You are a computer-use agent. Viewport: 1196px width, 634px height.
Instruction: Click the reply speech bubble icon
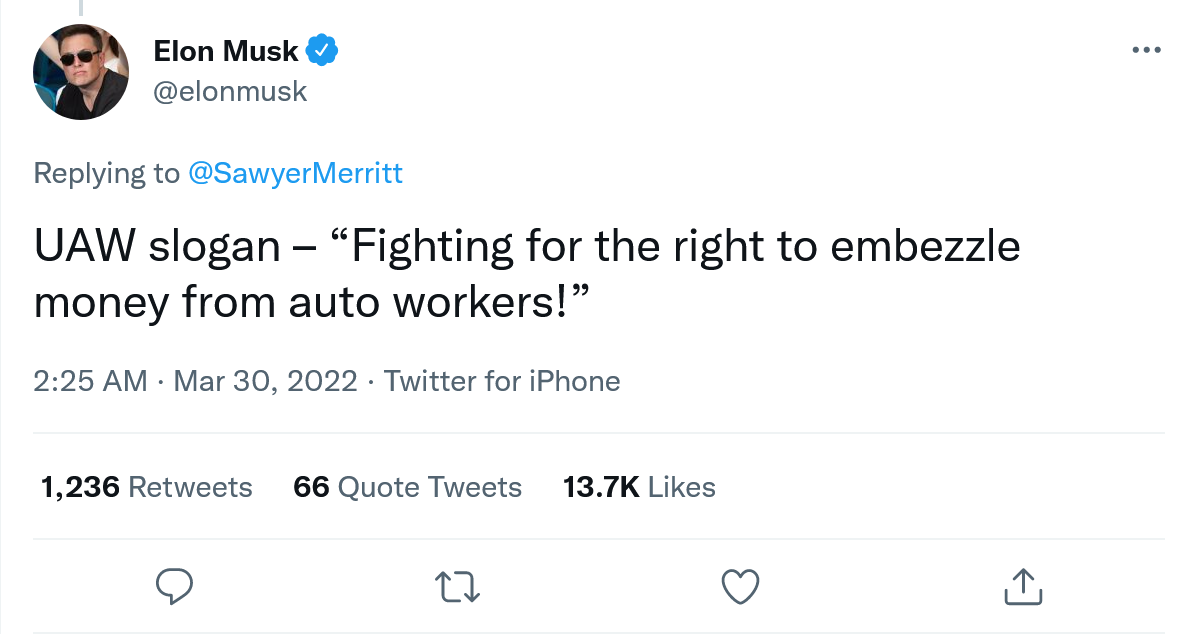click(174, 586)
